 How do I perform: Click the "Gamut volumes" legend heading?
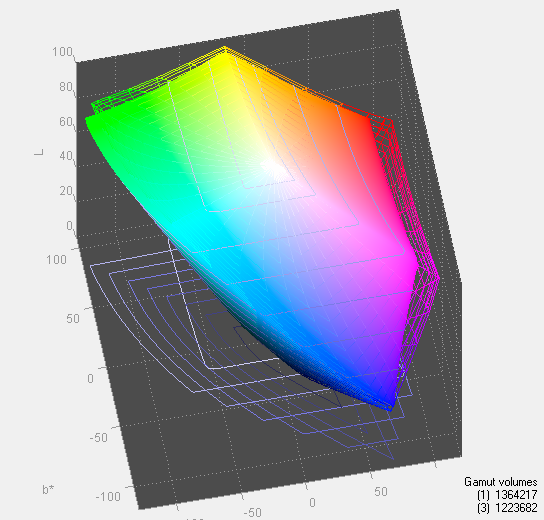[501, 482]
